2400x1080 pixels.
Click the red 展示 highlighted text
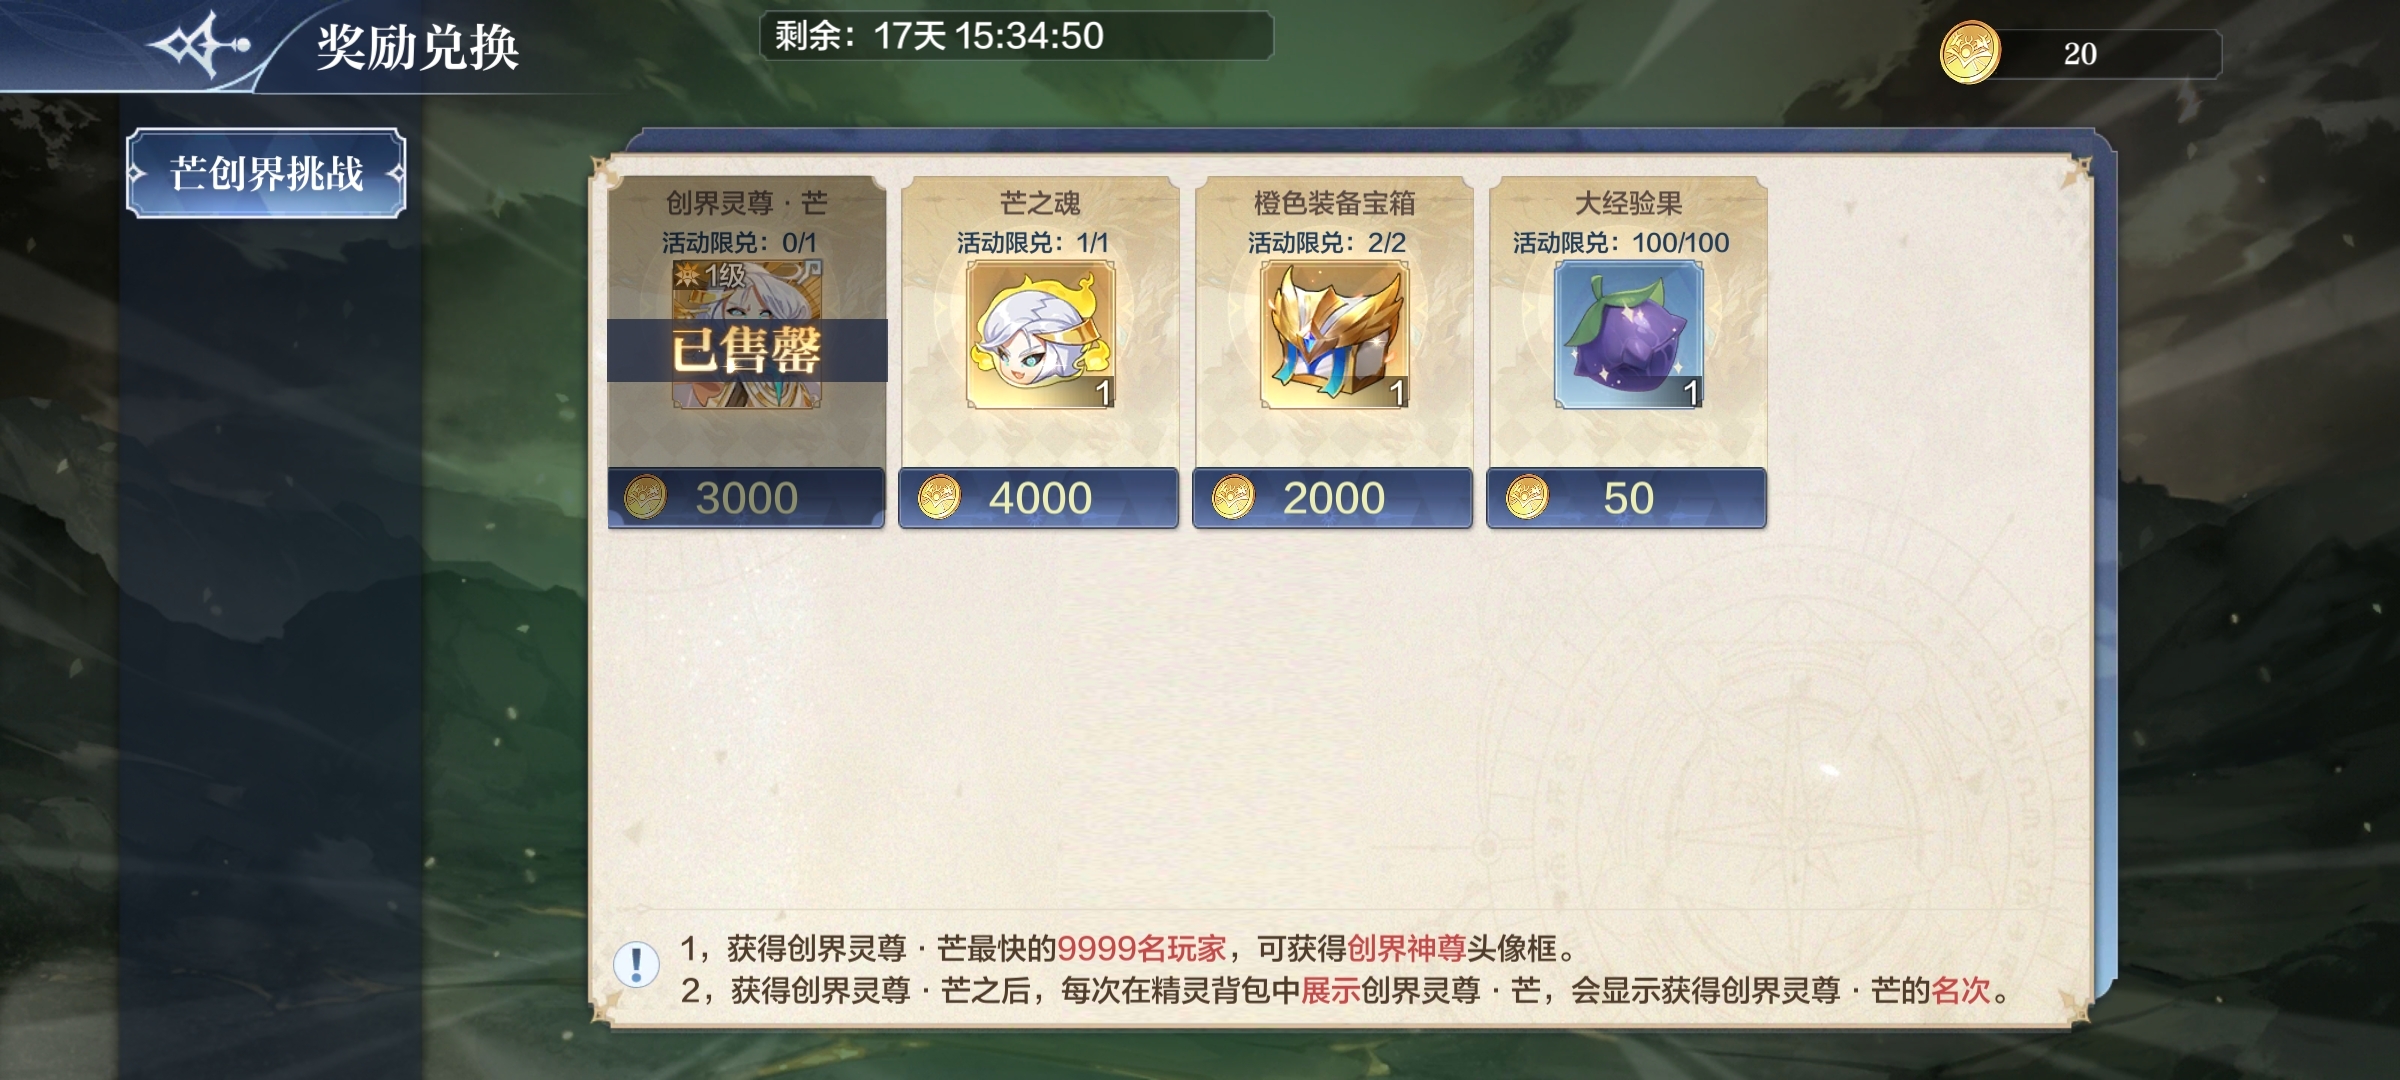(1330, 990)
